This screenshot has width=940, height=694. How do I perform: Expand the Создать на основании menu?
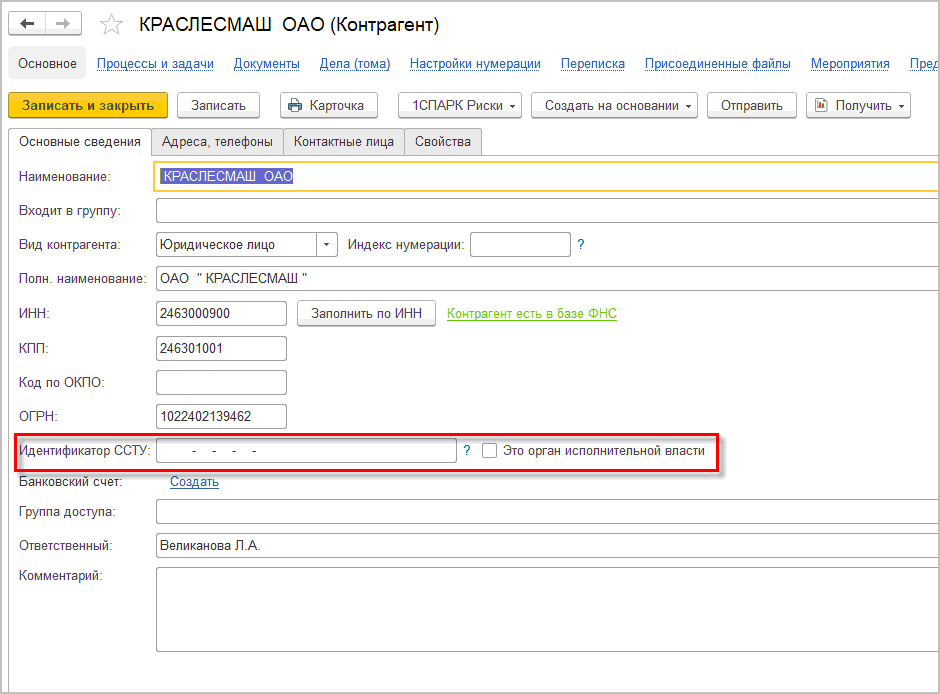(614, 105)
